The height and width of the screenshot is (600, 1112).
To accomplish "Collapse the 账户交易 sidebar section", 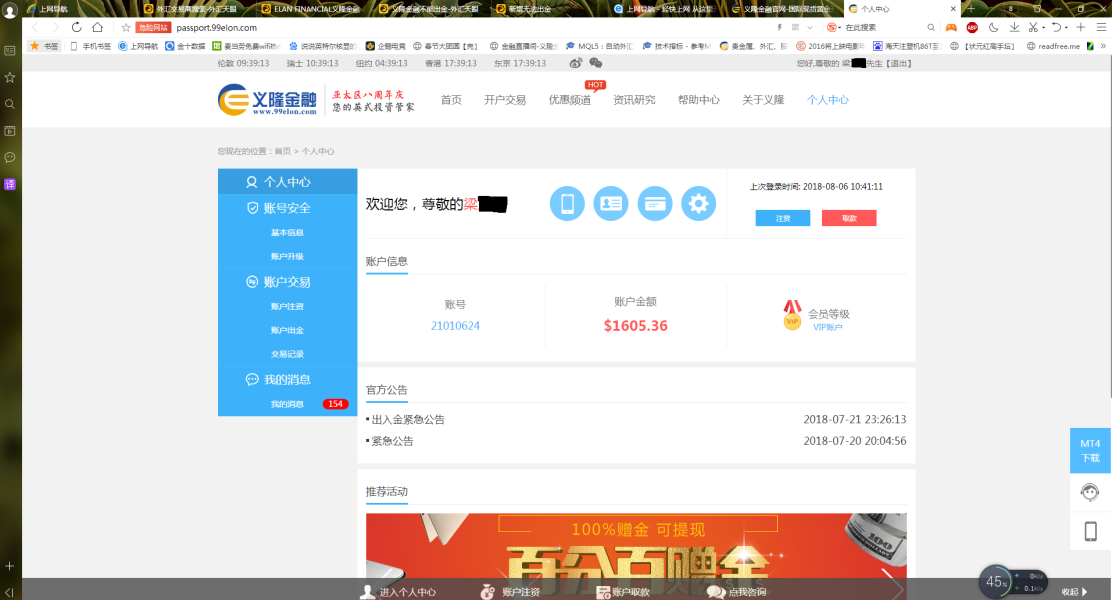I will click(287, 282).
